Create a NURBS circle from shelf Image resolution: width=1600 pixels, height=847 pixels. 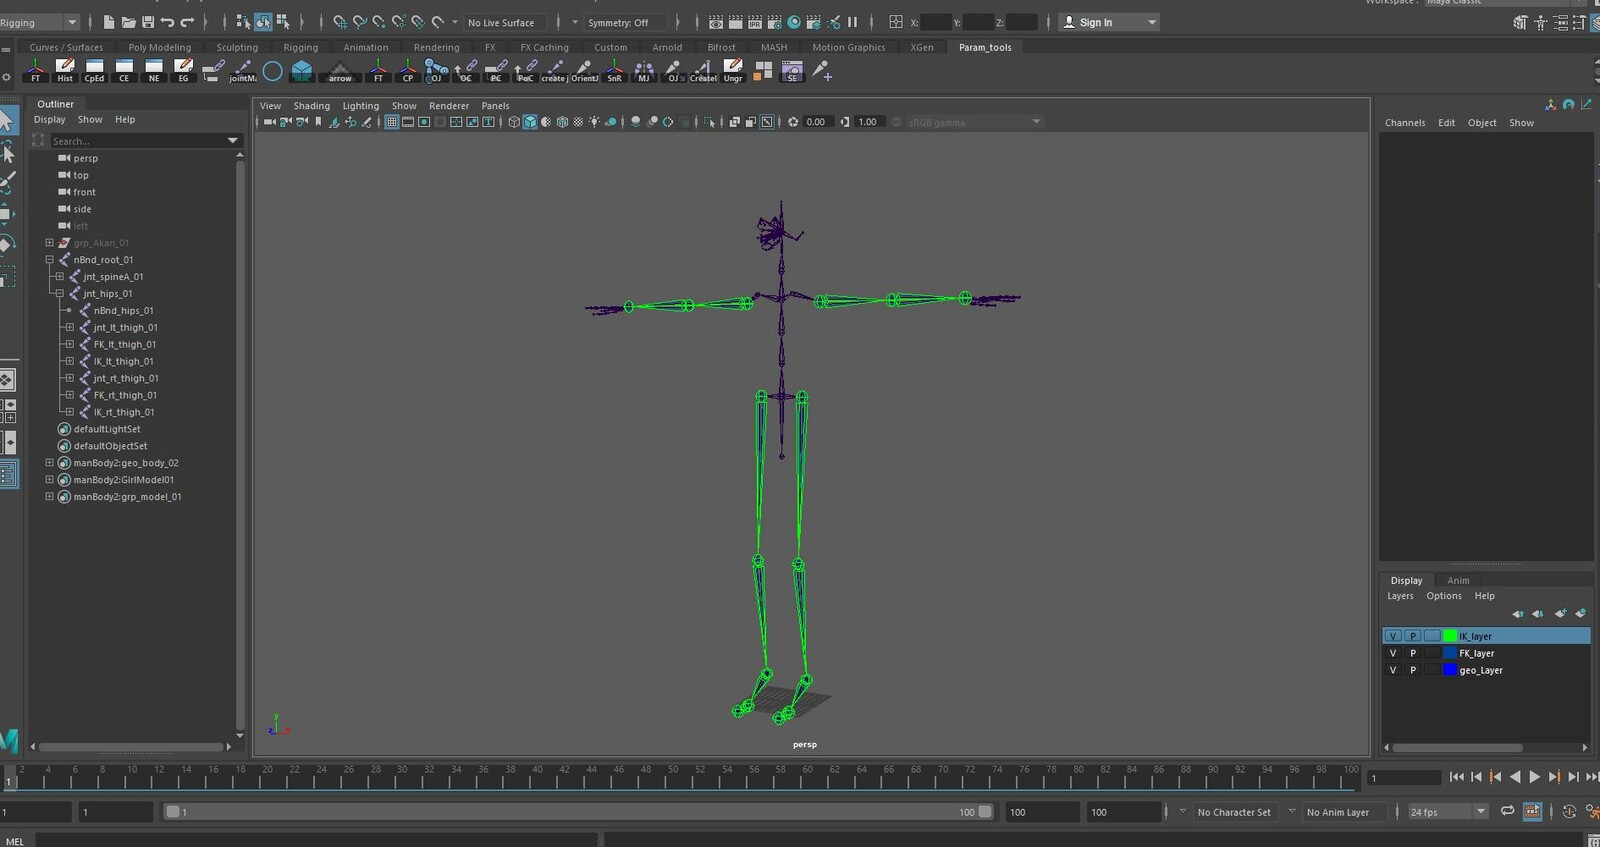(x=272, y=70)
